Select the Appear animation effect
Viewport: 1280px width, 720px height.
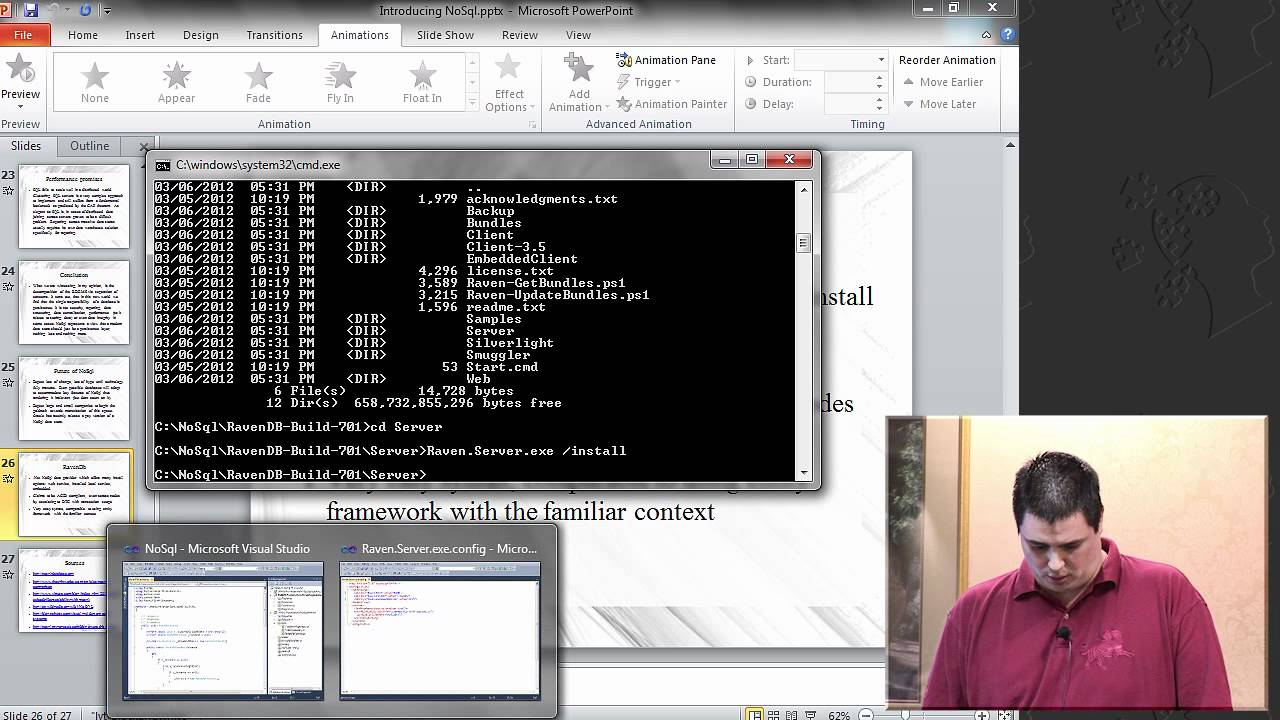pyautogui.click(x=176, y=81)
